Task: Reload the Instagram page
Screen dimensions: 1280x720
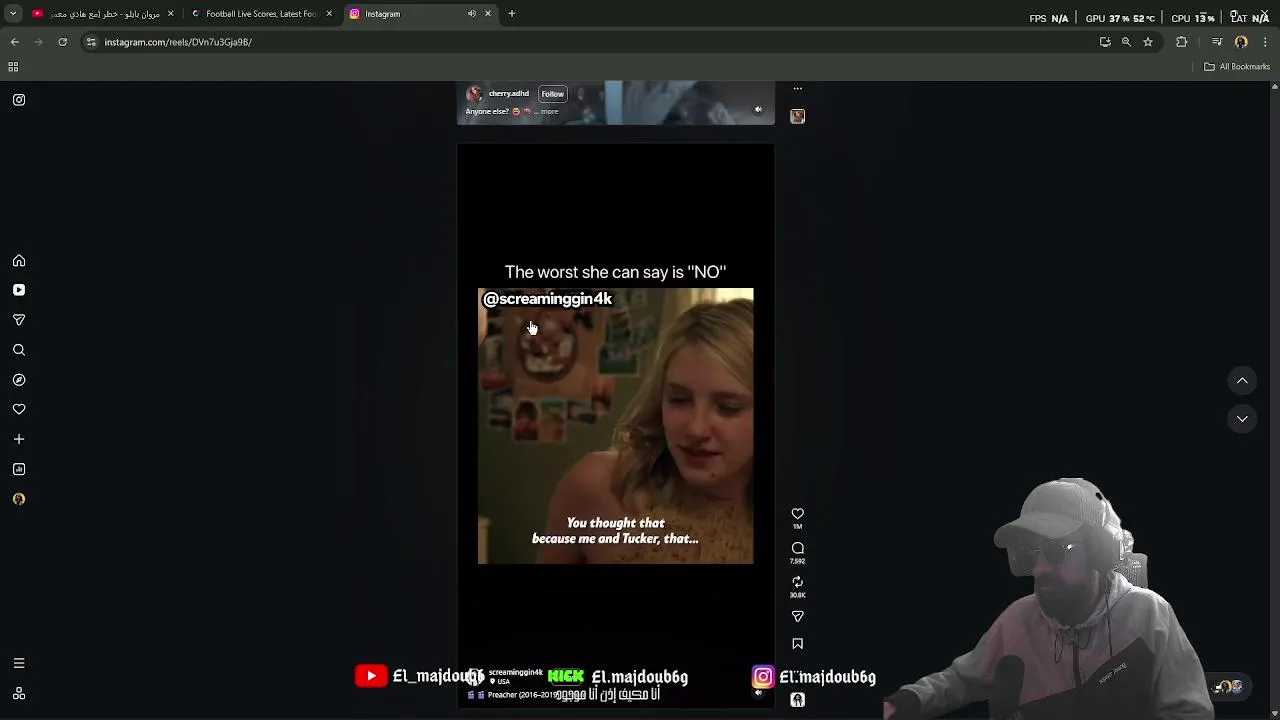Action: pyautogui.click(x=62, y=42)
